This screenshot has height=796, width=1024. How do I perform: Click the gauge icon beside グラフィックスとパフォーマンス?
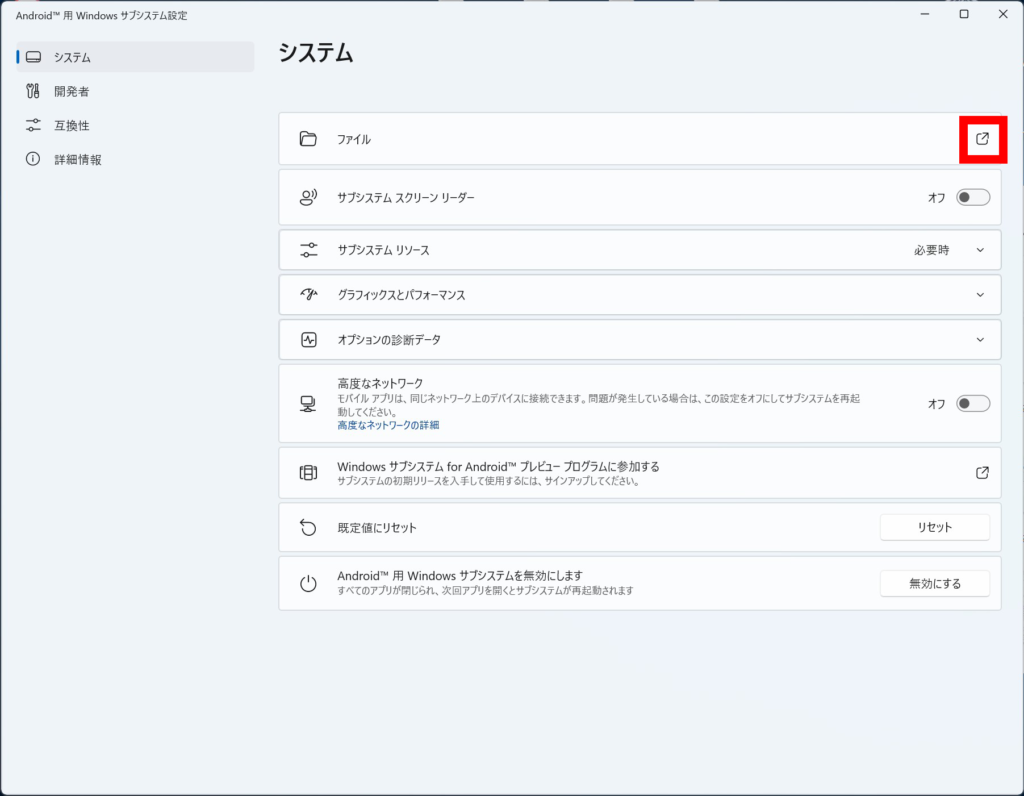[x=308, y=295]
